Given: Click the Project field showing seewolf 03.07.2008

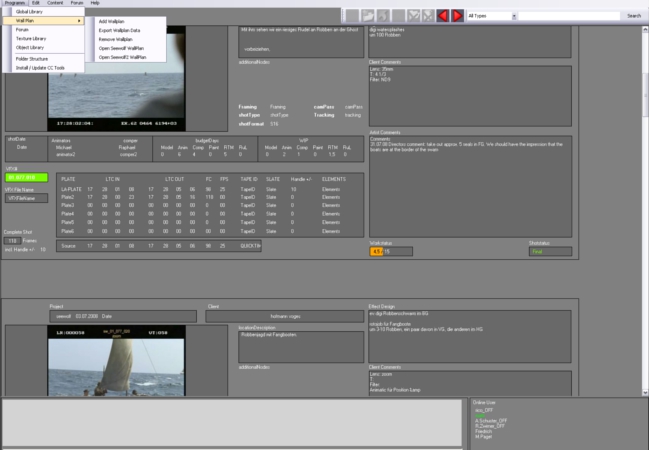Looking at the screenshot, I should click(x=123, y=316).
